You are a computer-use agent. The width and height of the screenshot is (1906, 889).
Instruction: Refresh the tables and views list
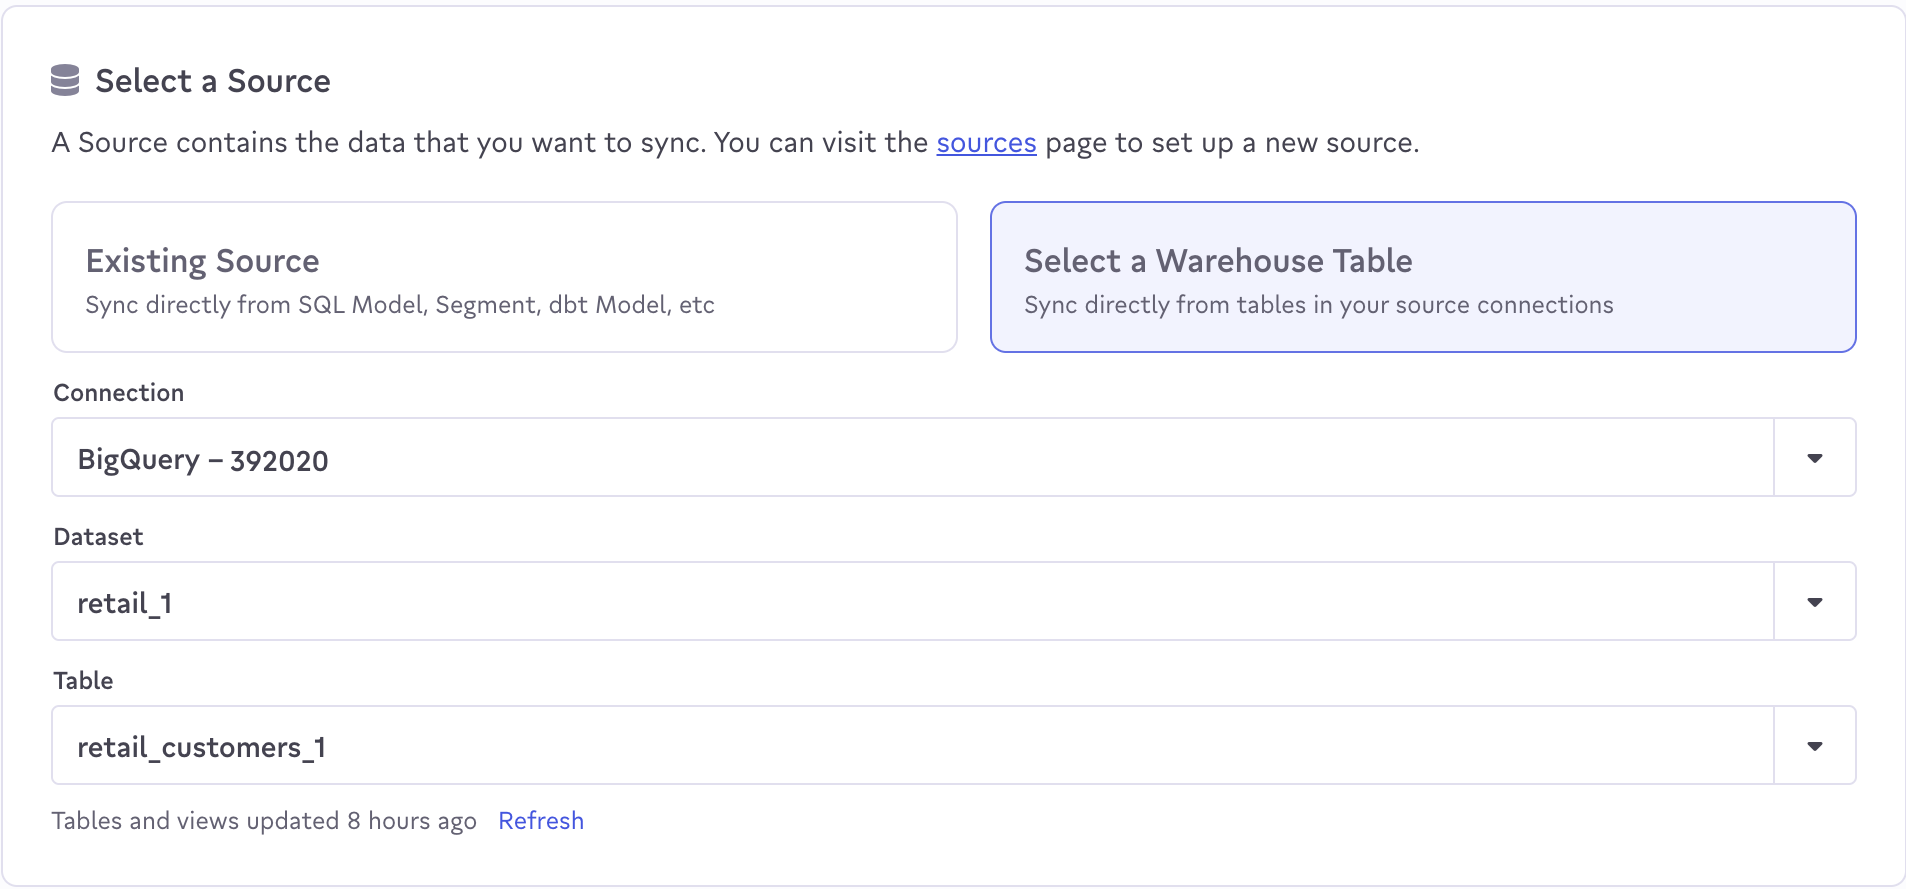tap(541, 821)
